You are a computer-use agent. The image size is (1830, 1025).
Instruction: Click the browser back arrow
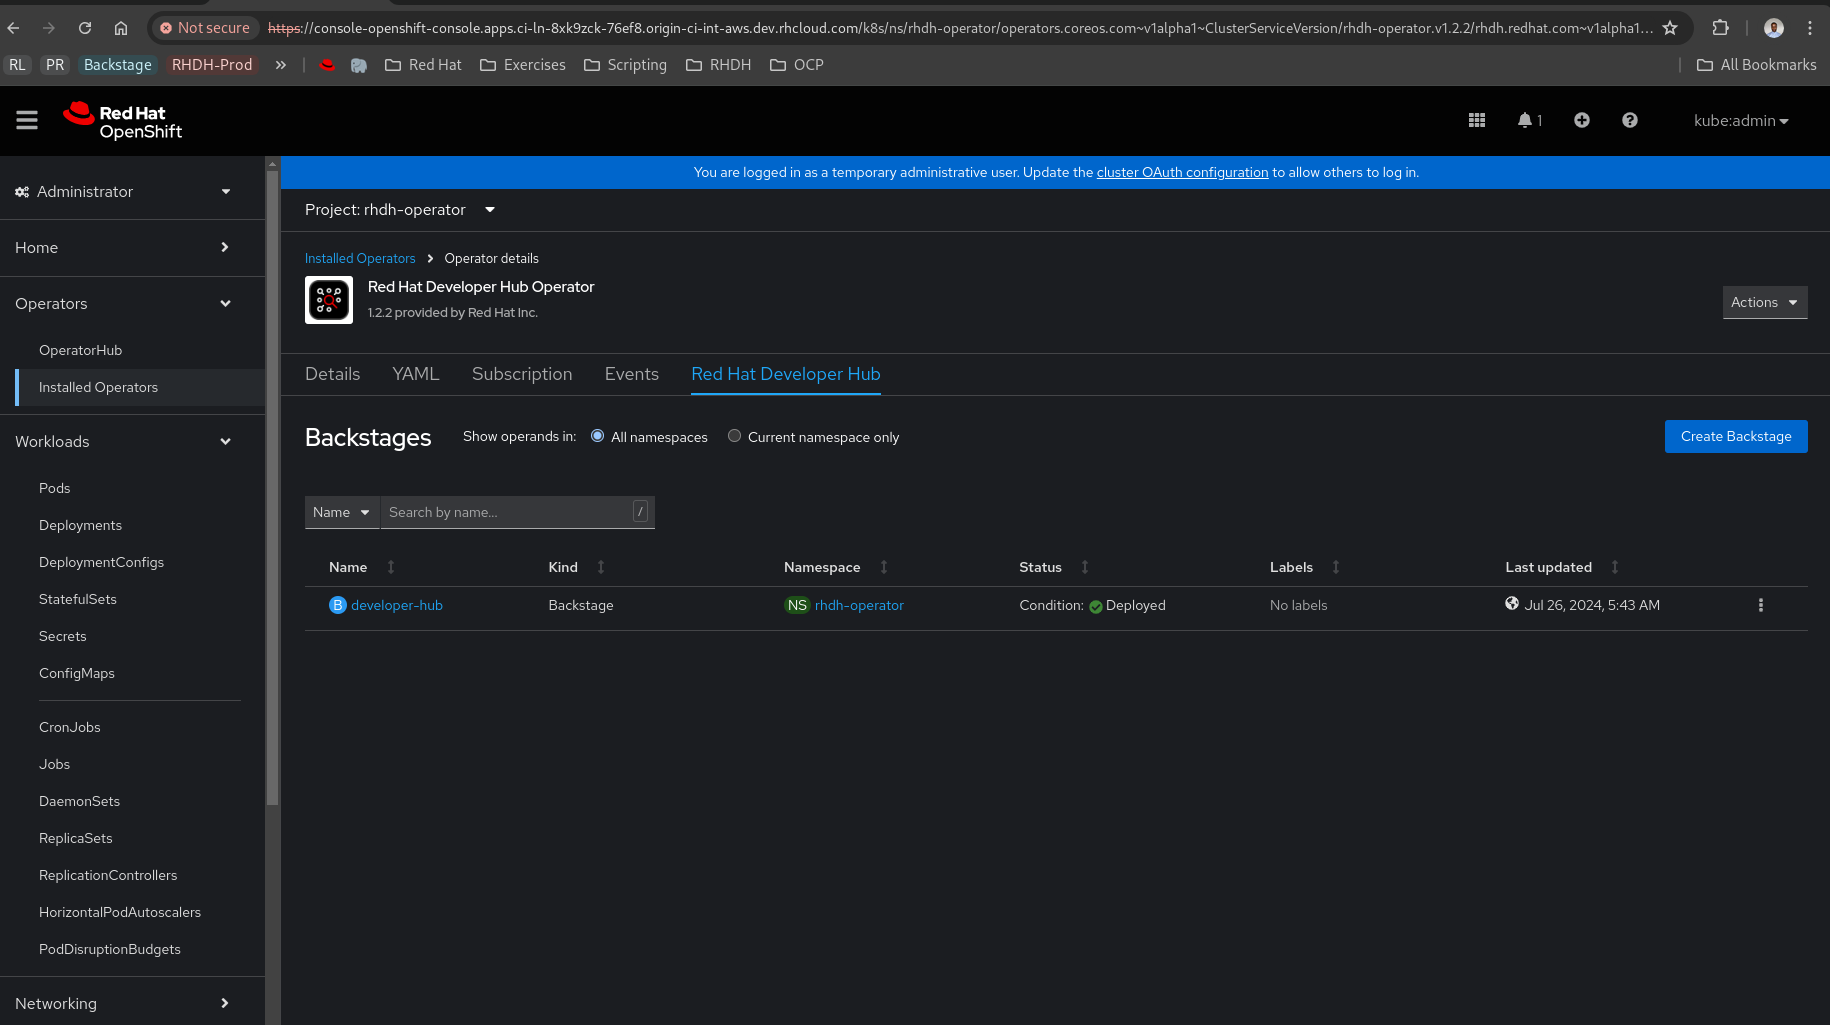pyautogui.click(x=14, y=28)
